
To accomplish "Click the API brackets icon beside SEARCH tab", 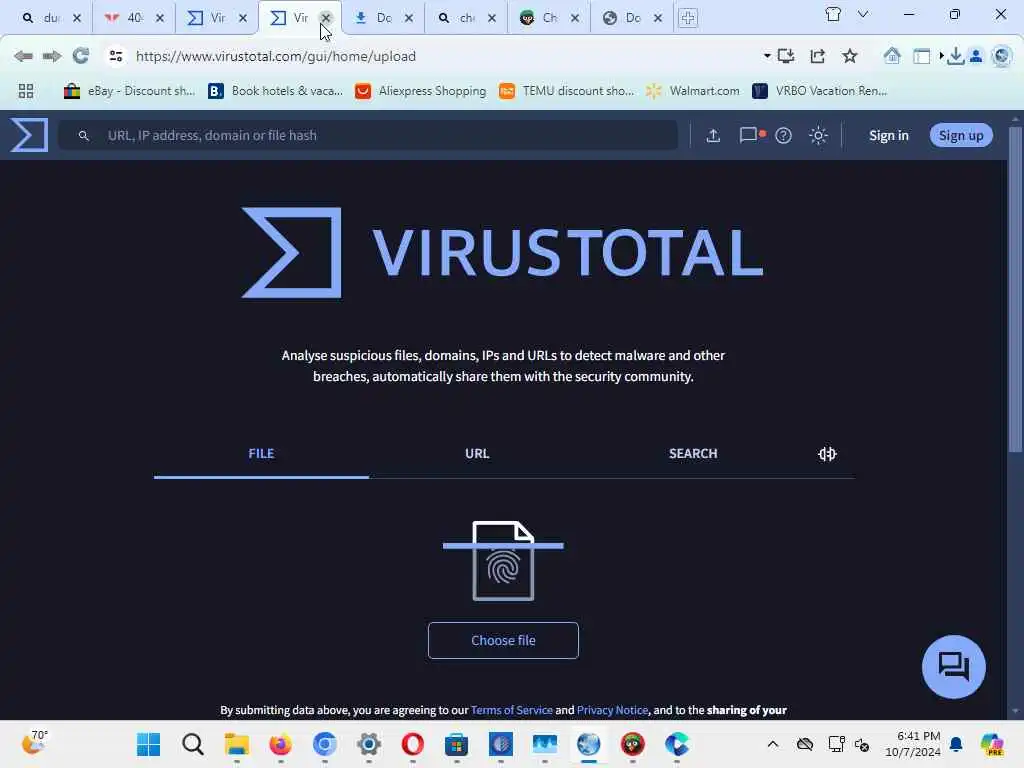I will pyautogui.click(x=827, y=454).
